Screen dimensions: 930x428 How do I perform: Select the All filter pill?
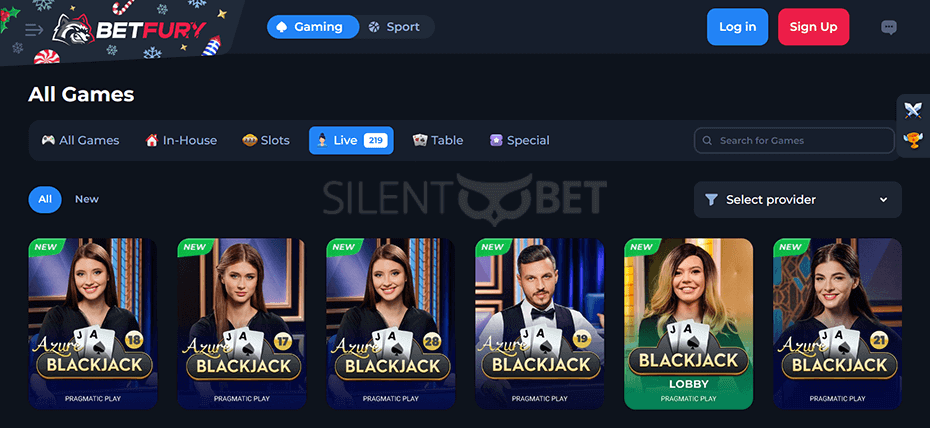point(45,199)
